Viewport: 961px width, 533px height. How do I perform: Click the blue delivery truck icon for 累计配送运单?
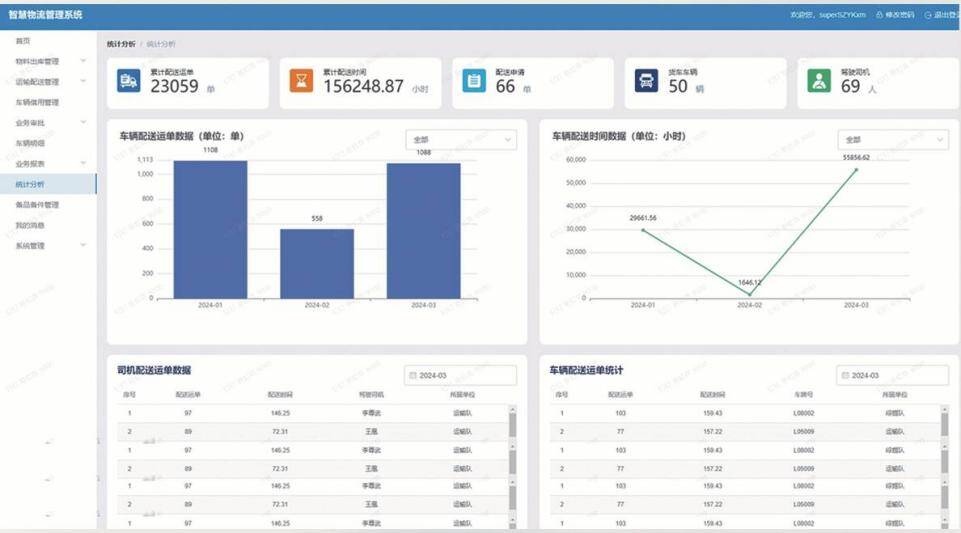(128, 82)
